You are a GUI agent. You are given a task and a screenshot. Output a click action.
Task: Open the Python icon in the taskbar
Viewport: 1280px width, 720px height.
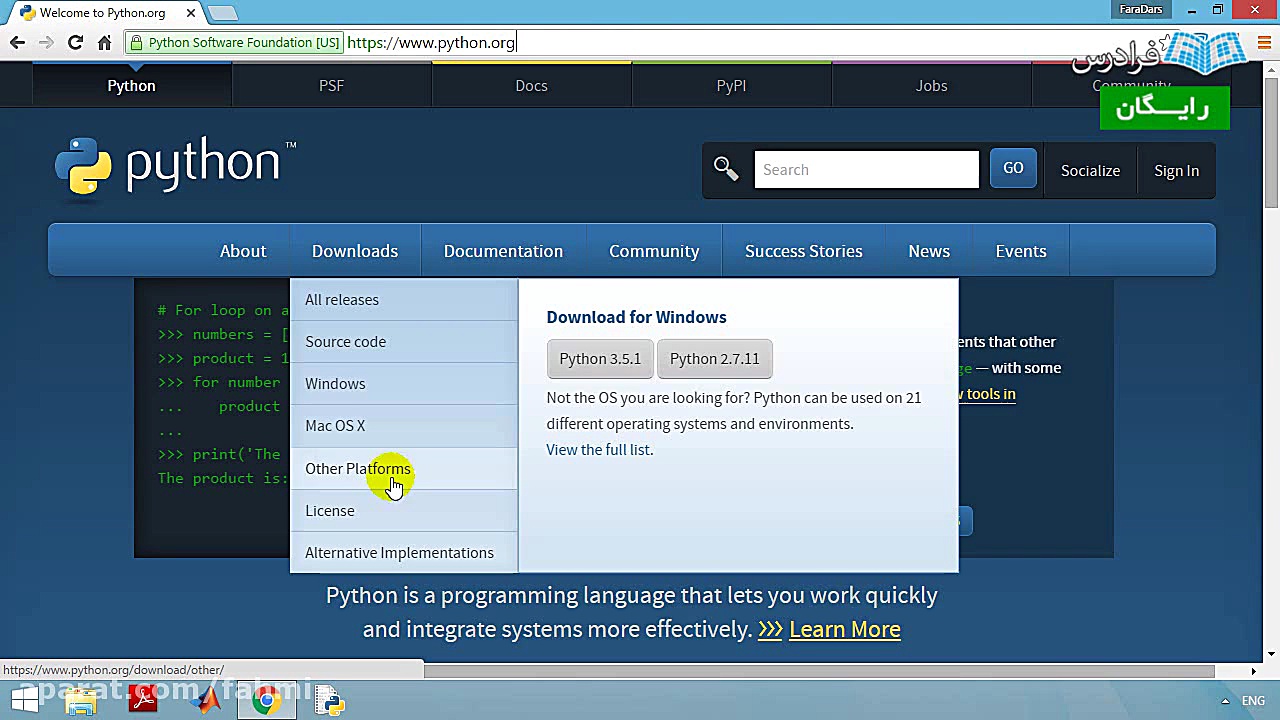[329, 700]
